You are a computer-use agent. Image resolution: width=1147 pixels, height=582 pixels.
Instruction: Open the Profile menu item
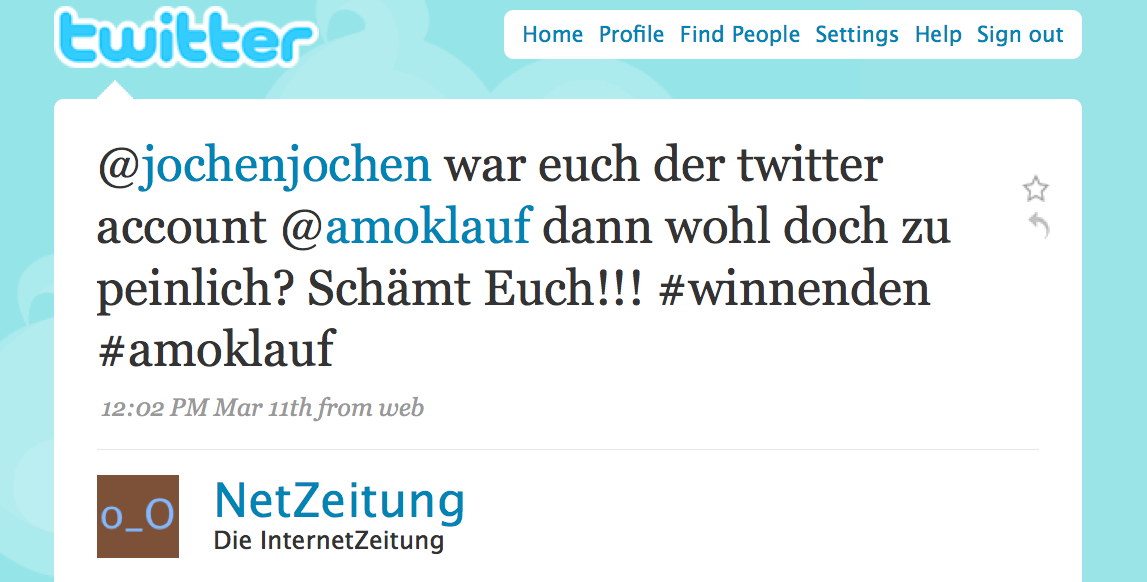coord(631,34)
